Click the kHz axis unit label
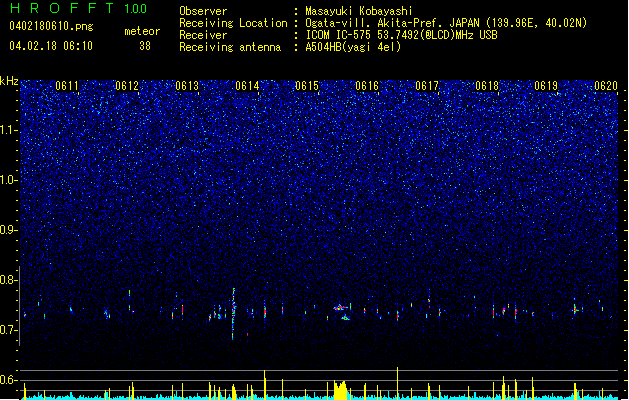 [9, 81]
